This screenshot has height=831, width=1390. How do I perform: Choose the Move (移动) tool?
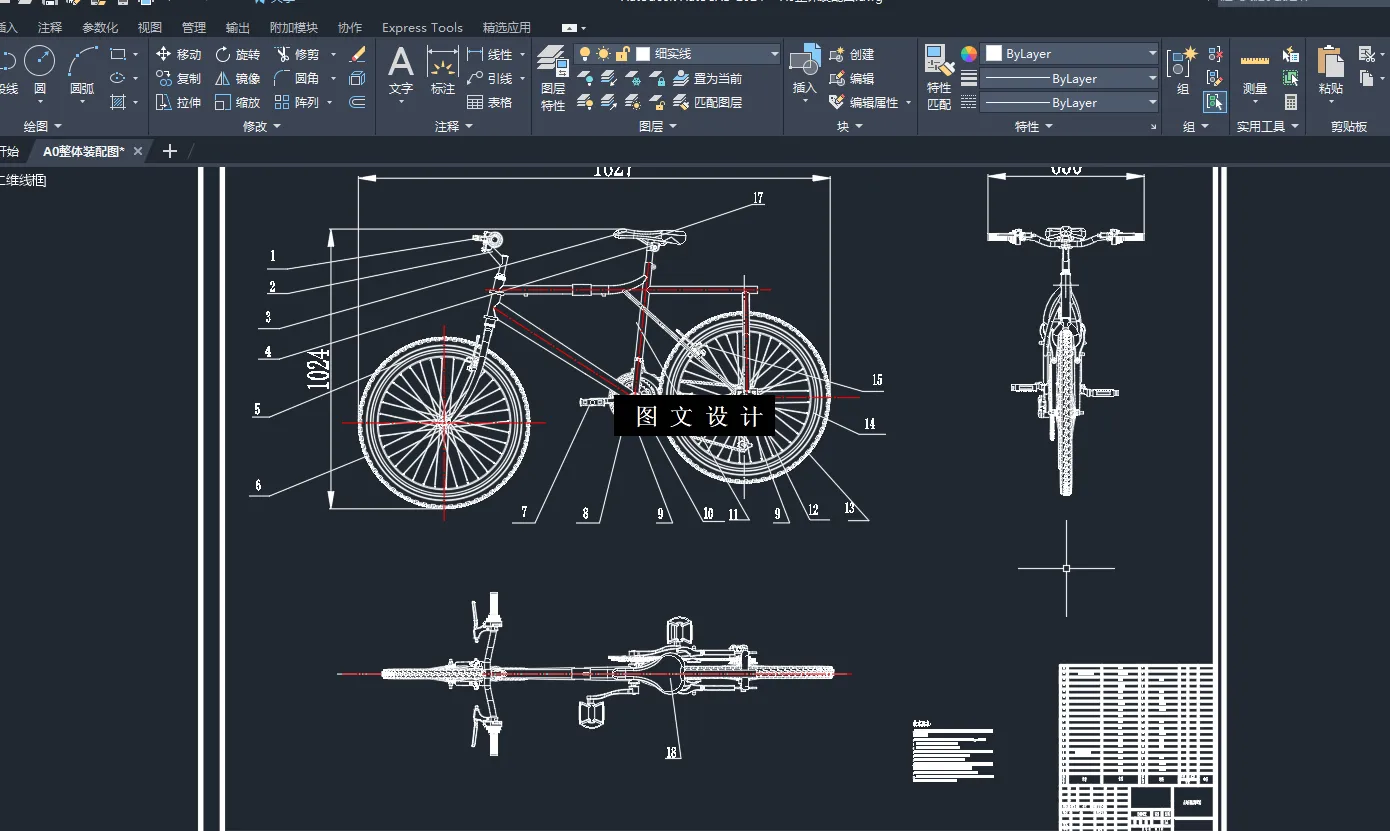click(x=179, y=54)
